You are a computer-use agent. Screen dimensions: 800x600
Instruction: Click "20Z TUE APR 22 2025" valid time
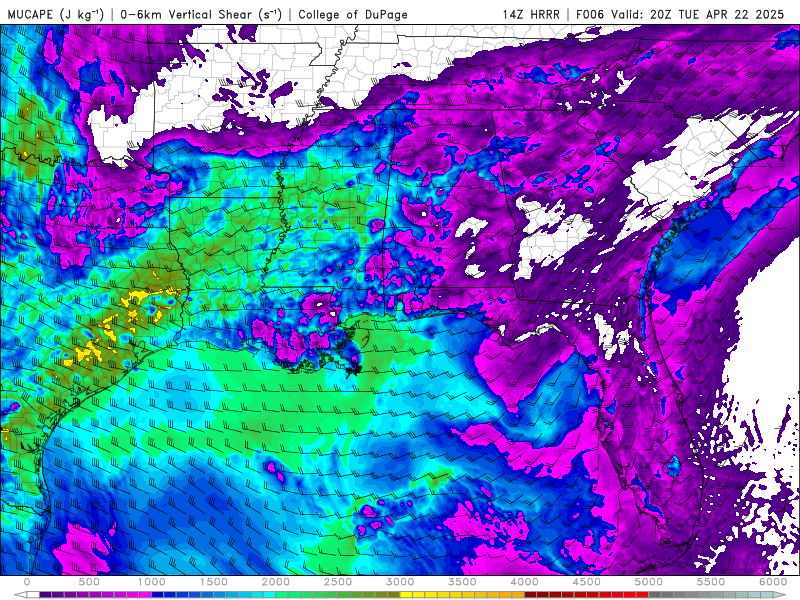(x=717, y=14)
